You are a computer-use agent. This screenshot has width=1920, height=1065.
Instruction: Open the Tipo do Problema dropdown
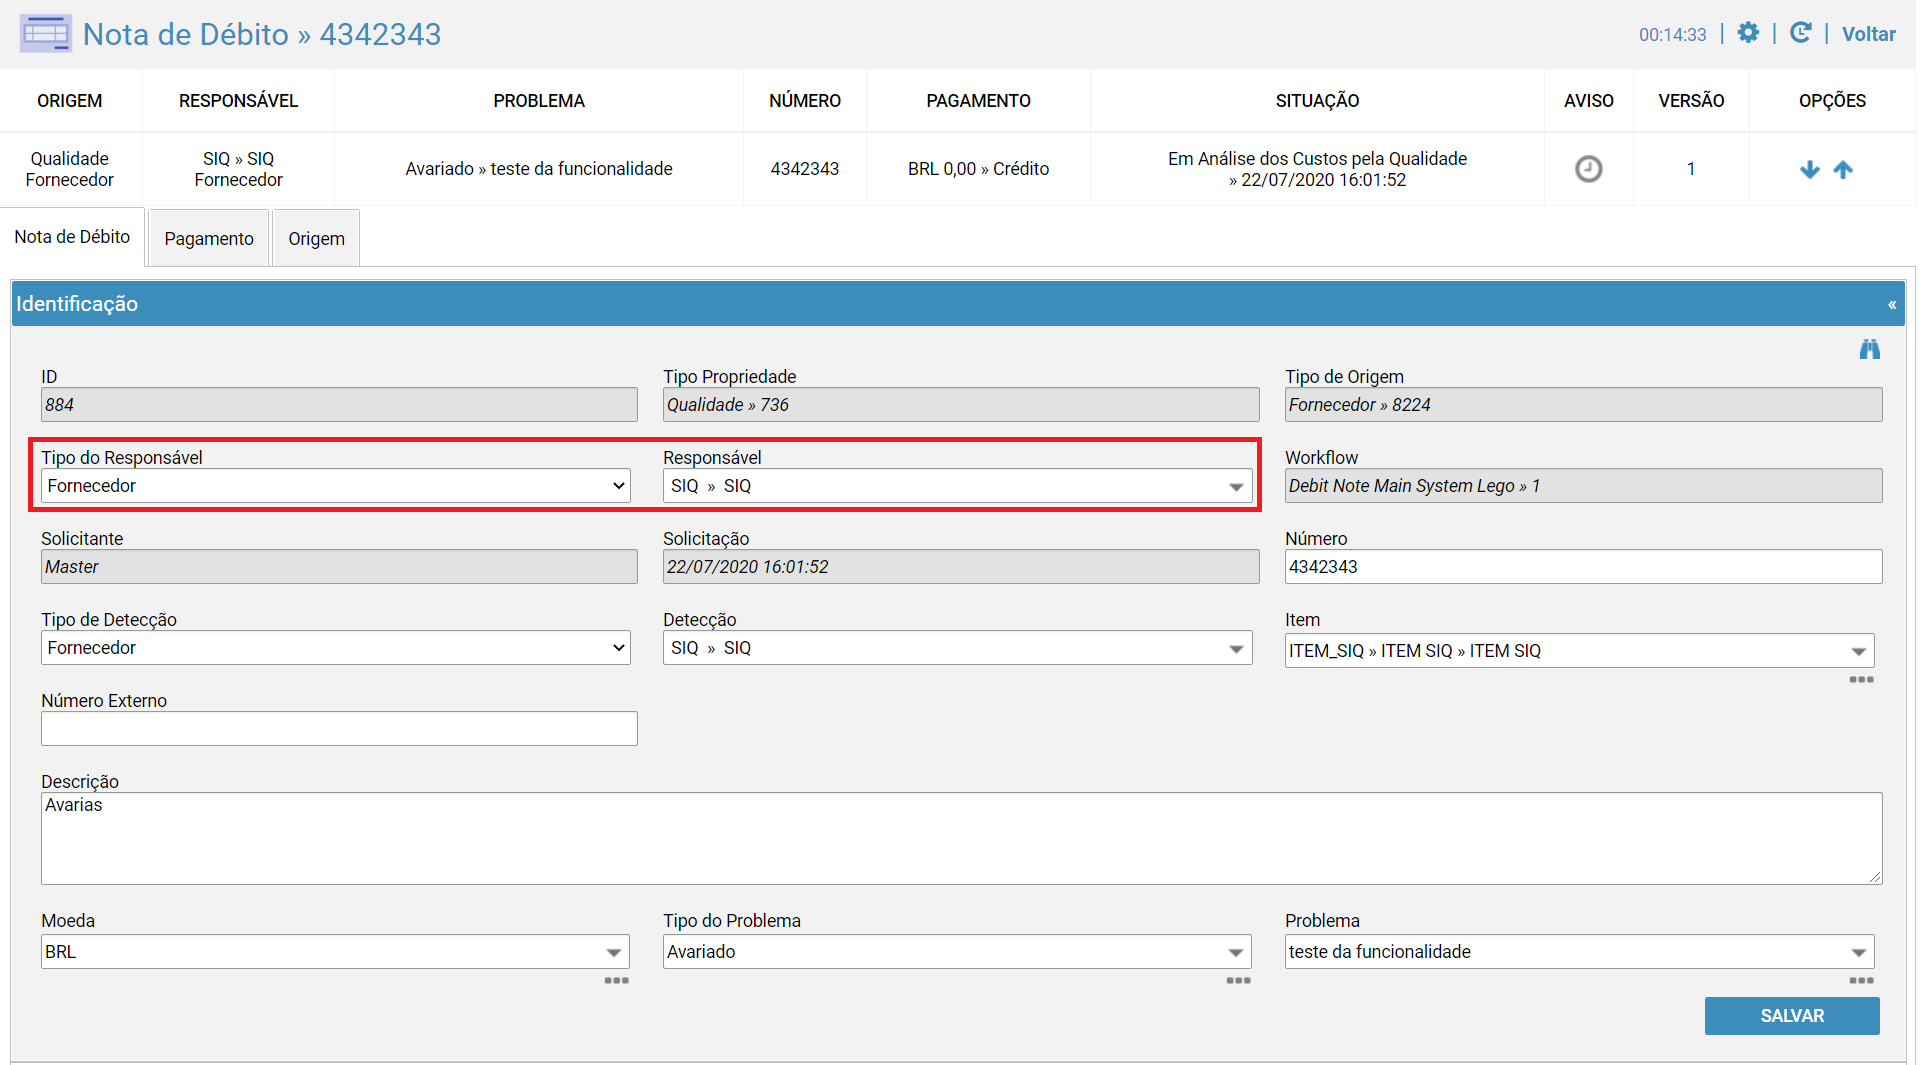pyautogui.click(x=957, y=952)
